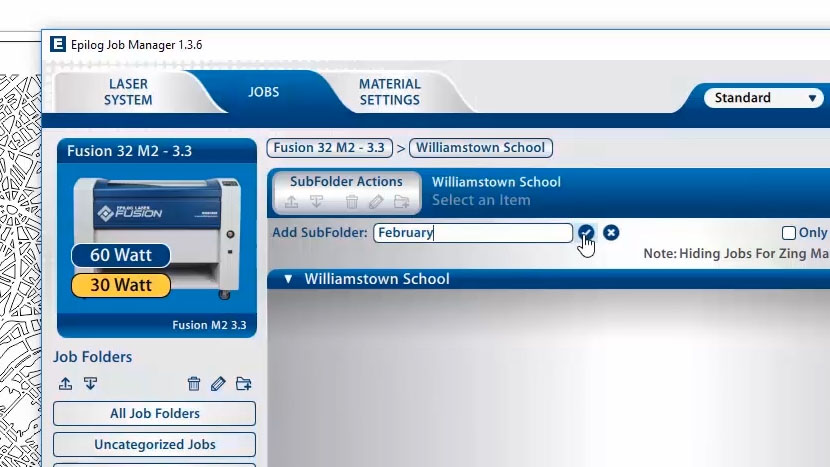Screen dimensions: 830x467
Task: Add a new job folder via folder-plus icon
Action: click(243, 384)
